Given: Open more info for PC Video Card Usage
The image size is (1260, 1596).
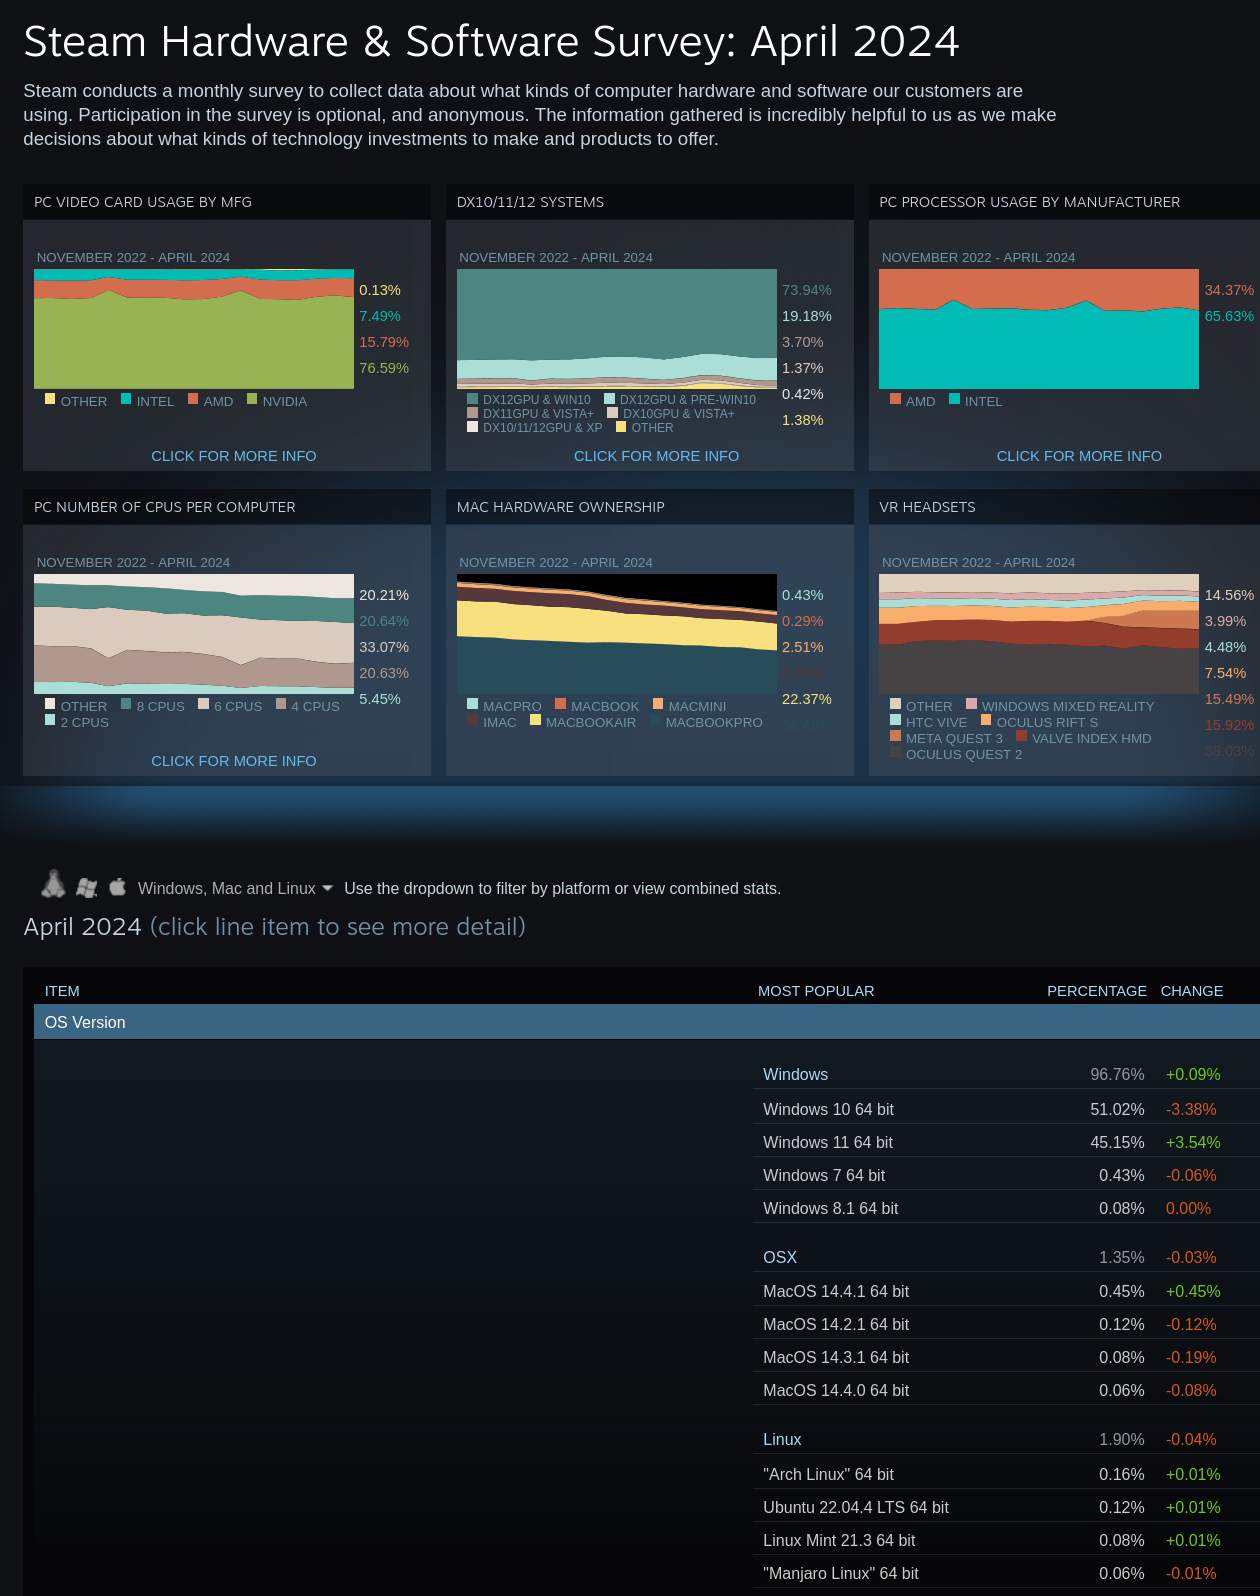Looking at the screenshot, I should tap(234, 456).
